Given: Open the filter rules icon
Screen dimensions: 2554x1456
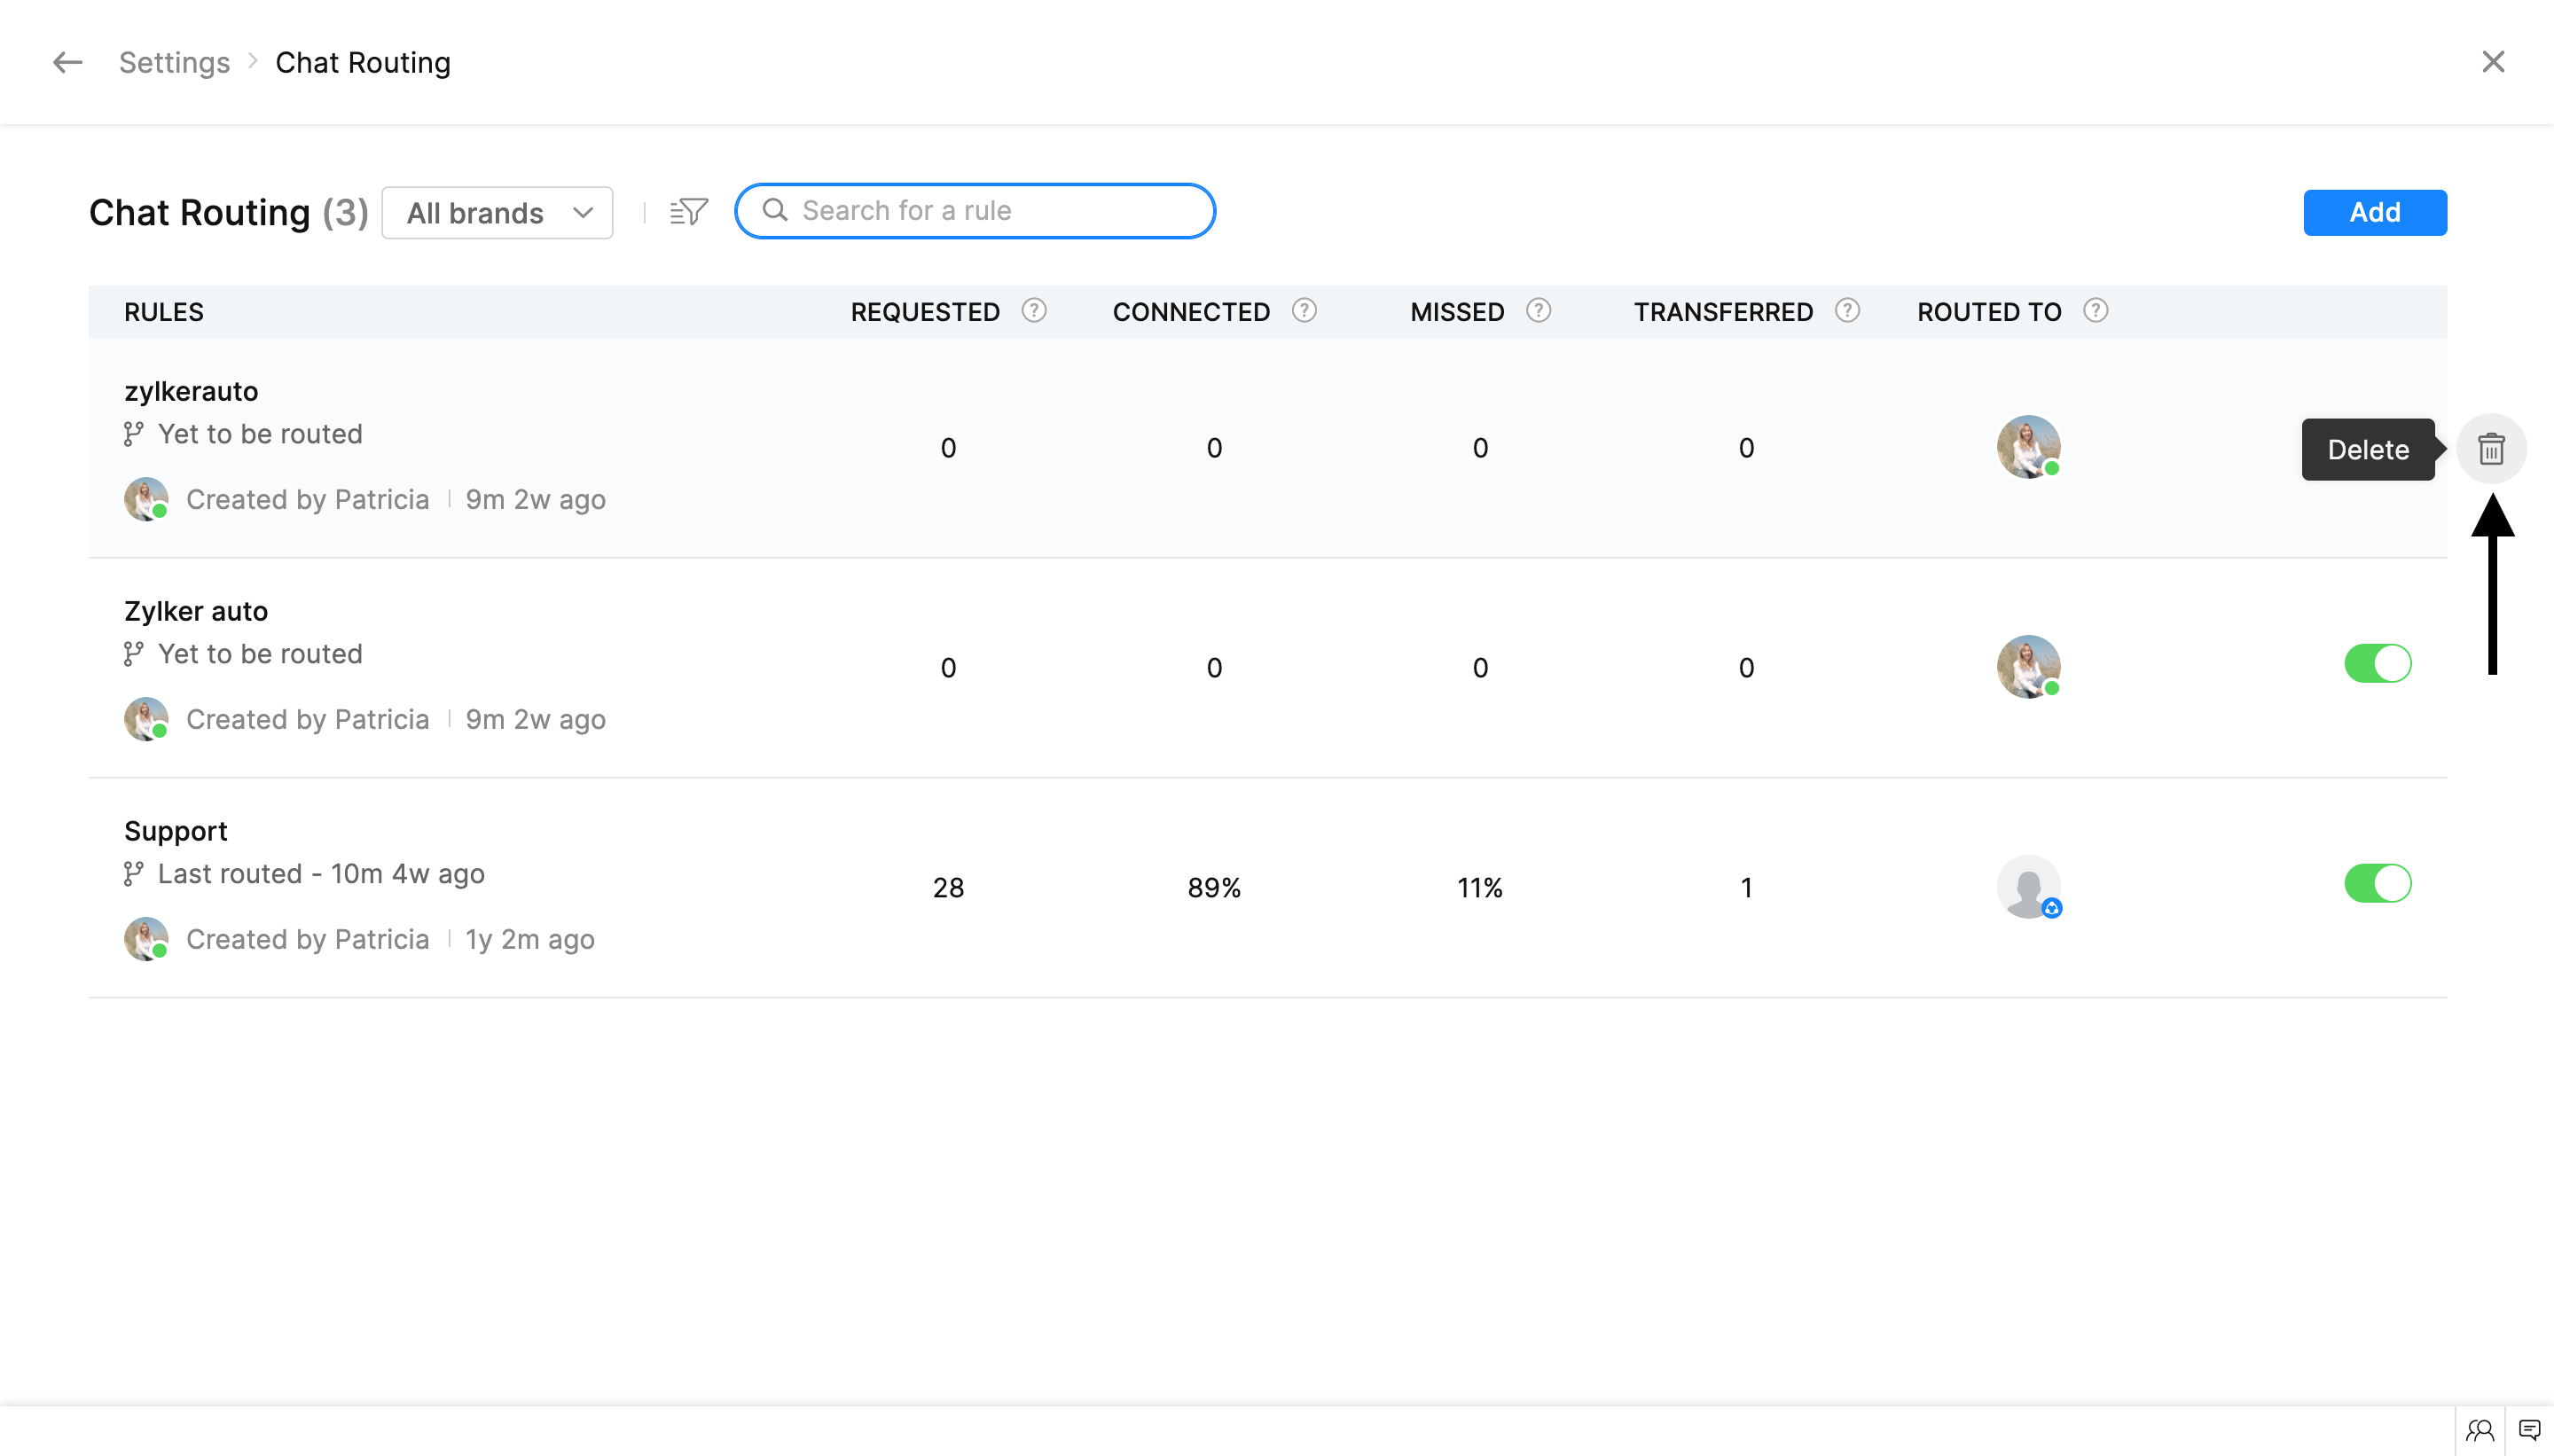Looking at the screenshot, I should 689,211.
